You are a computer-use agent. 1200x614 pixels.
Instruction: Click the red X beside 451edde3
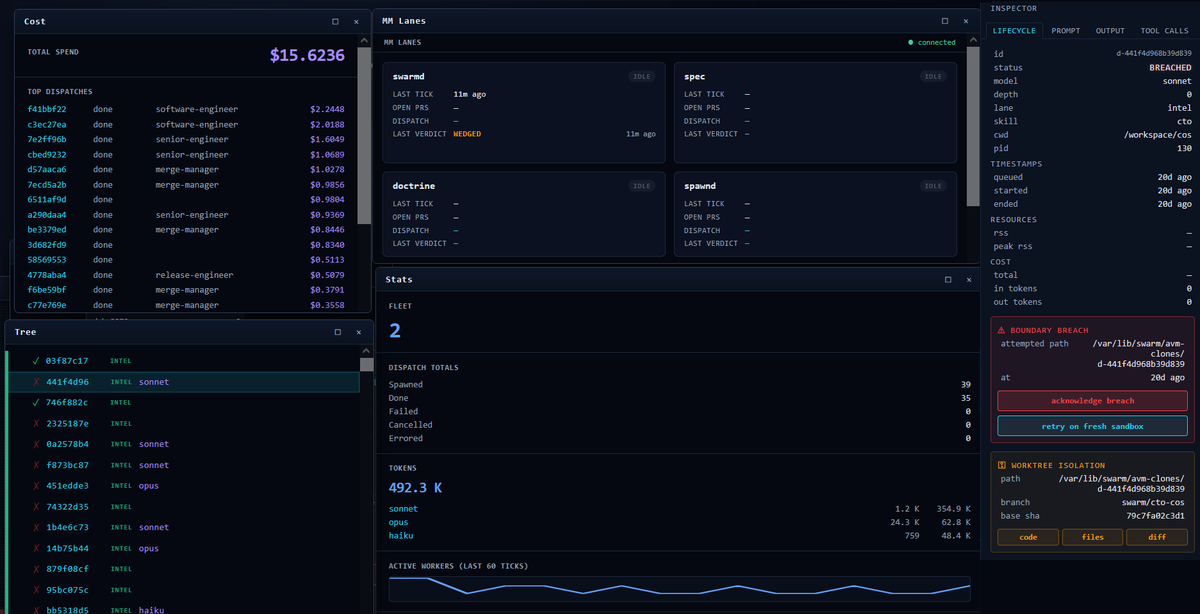(x=36, y=486)
